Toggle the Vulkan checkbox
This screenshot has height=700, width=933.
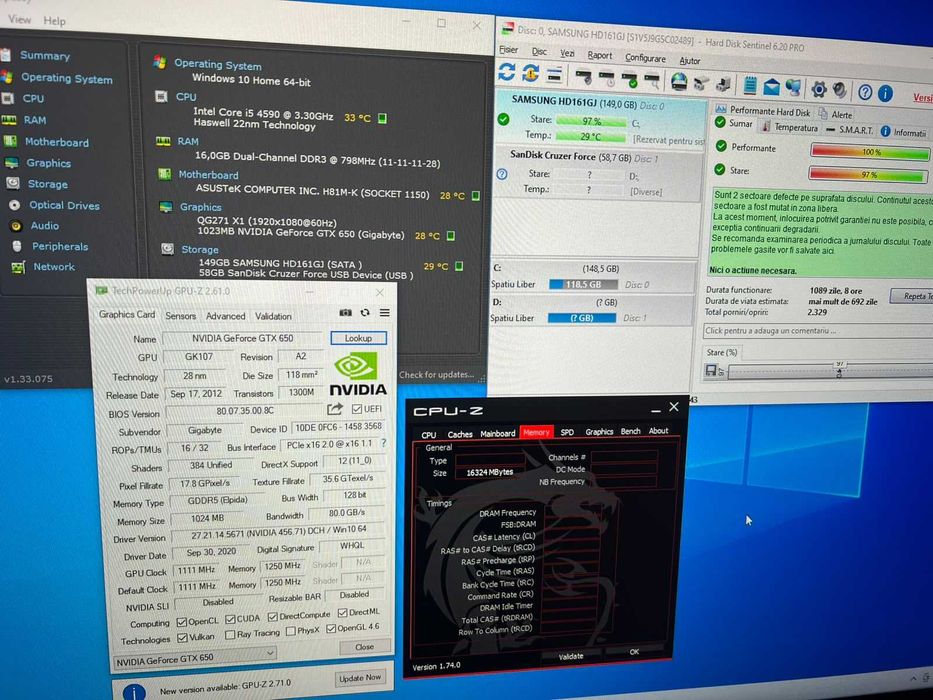pos(182,638)
